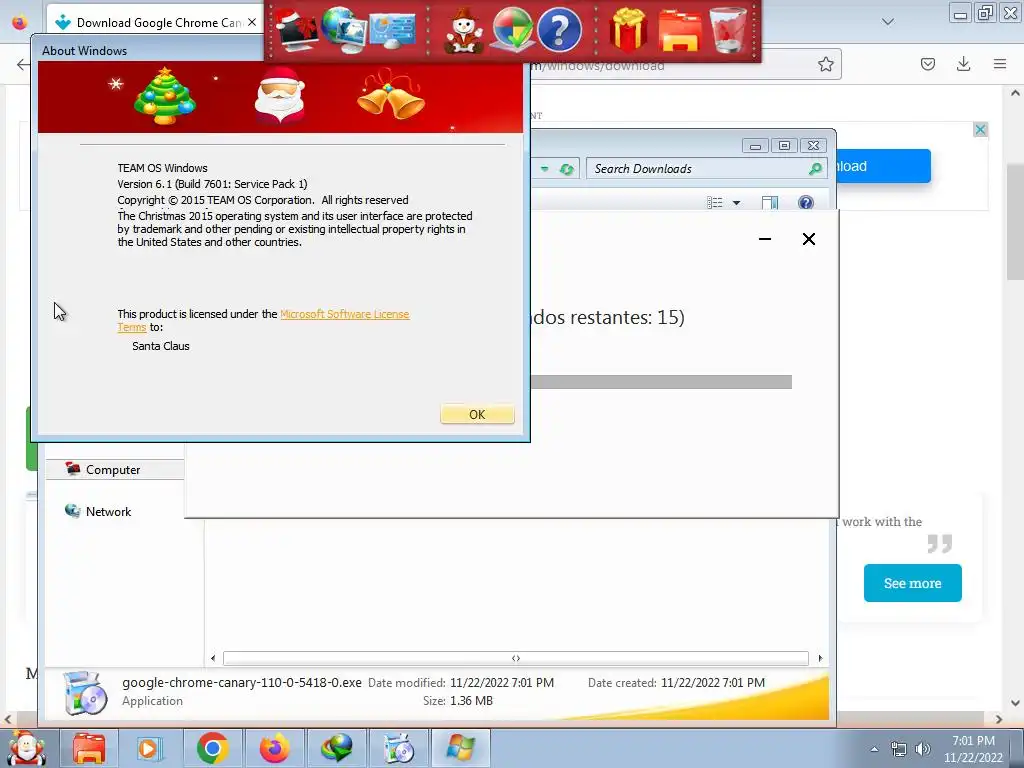Click OK in About Windows dialog
Image resolution: width=1024 pixels, height=768 pixels.
477,414
